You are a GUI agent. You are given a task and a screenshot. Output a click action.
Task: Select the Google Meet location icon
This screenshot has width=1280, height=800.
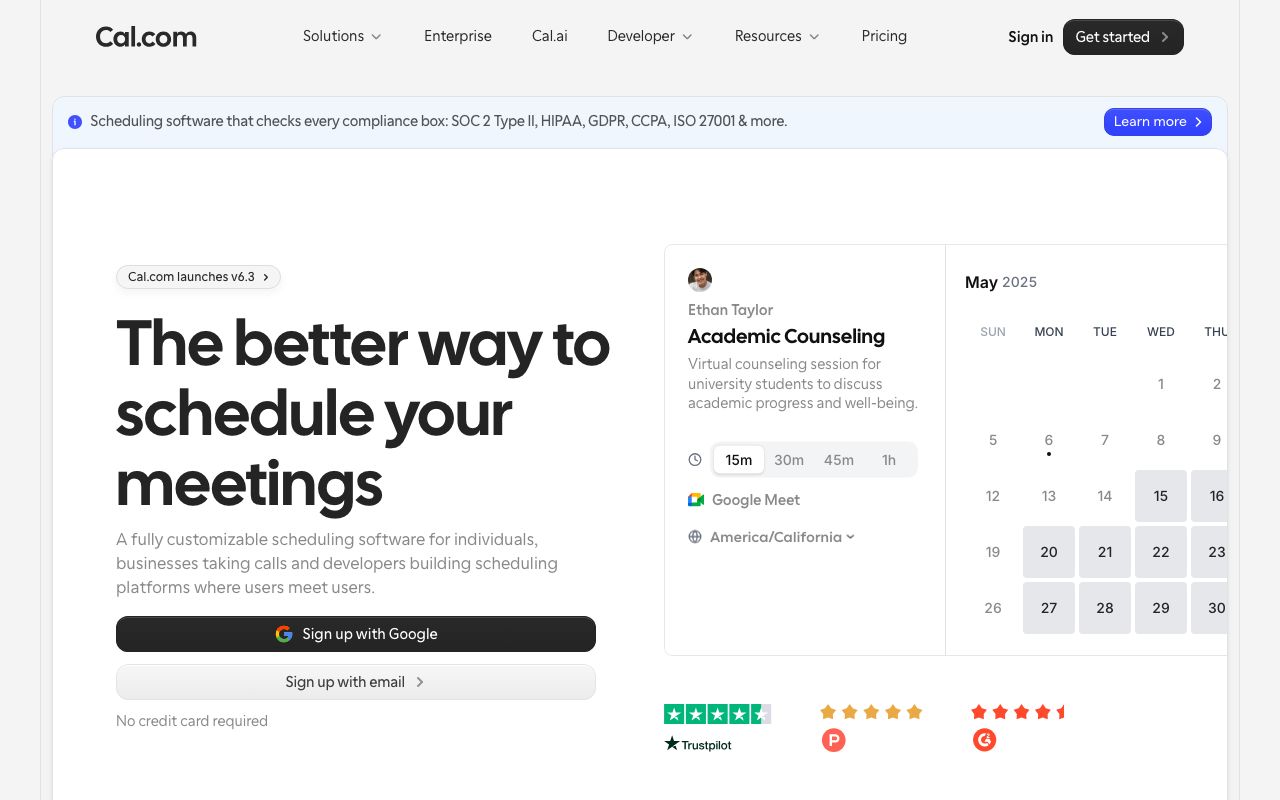click(696, 500)
